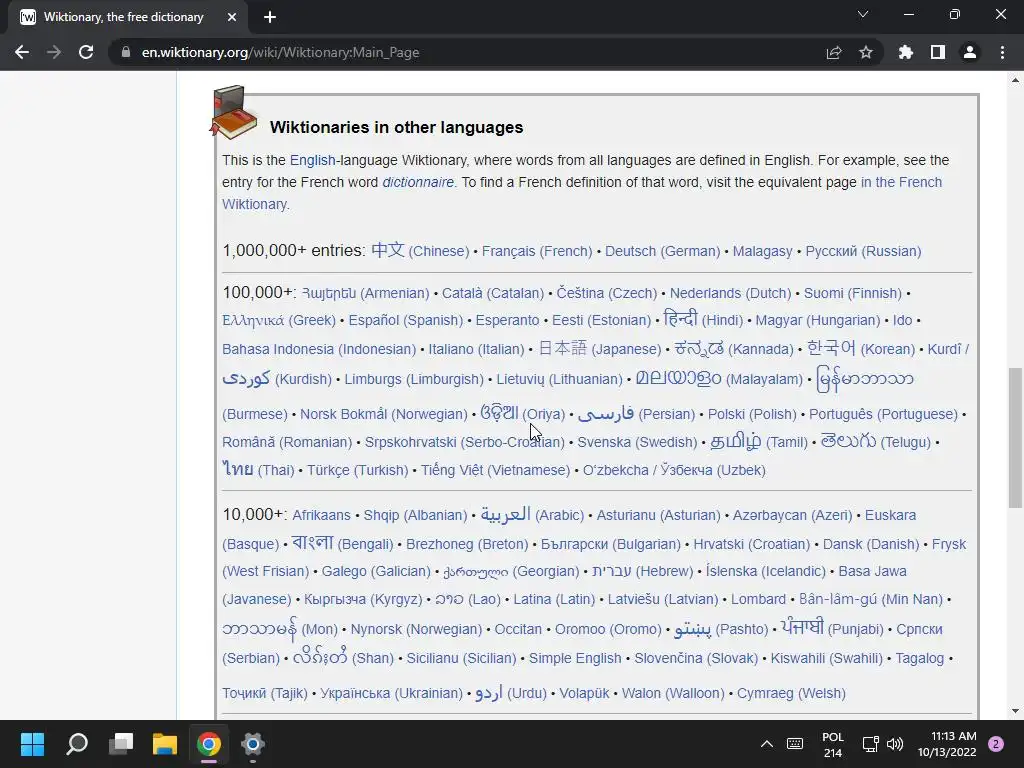
Task: Open the Türkçe (Turkish) link
Action: click(x=357, y=471)
